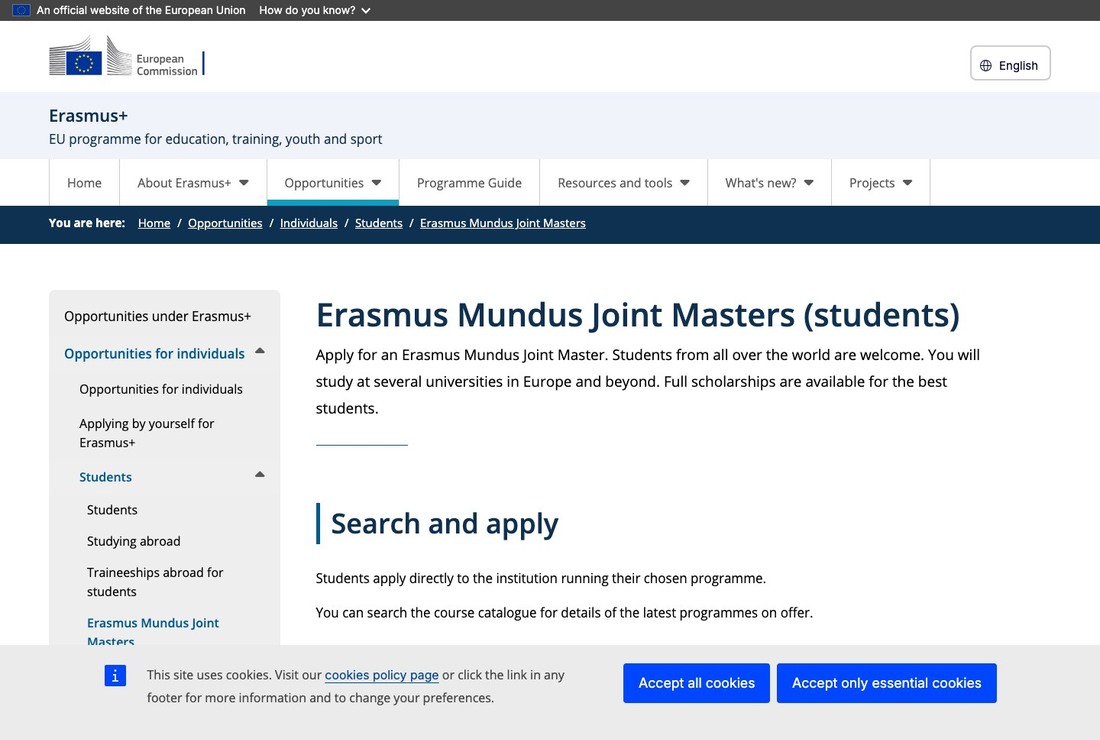
Task: Open the cookies policy page link
Action: (x=382, y=675)
